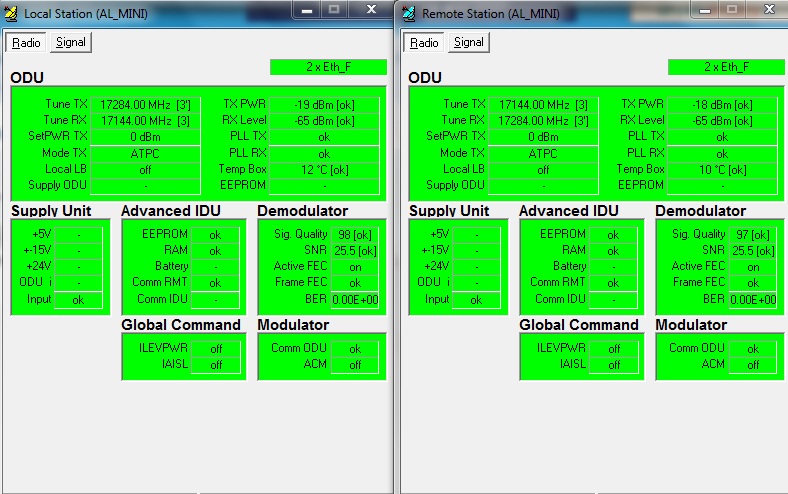Click Local Station Comm RMT ok status
The height and width of the screenshot is (494, 788).
tap(215, 283)
